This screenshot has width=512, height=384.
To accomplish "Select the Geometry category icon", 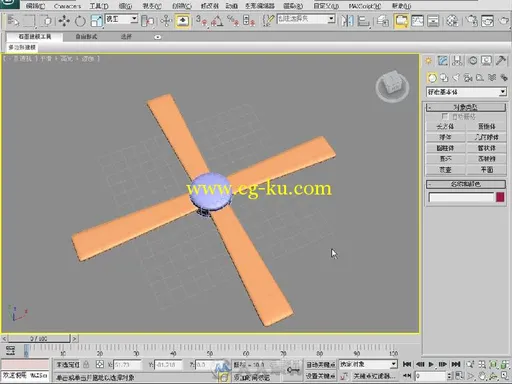I will (432, 78).
